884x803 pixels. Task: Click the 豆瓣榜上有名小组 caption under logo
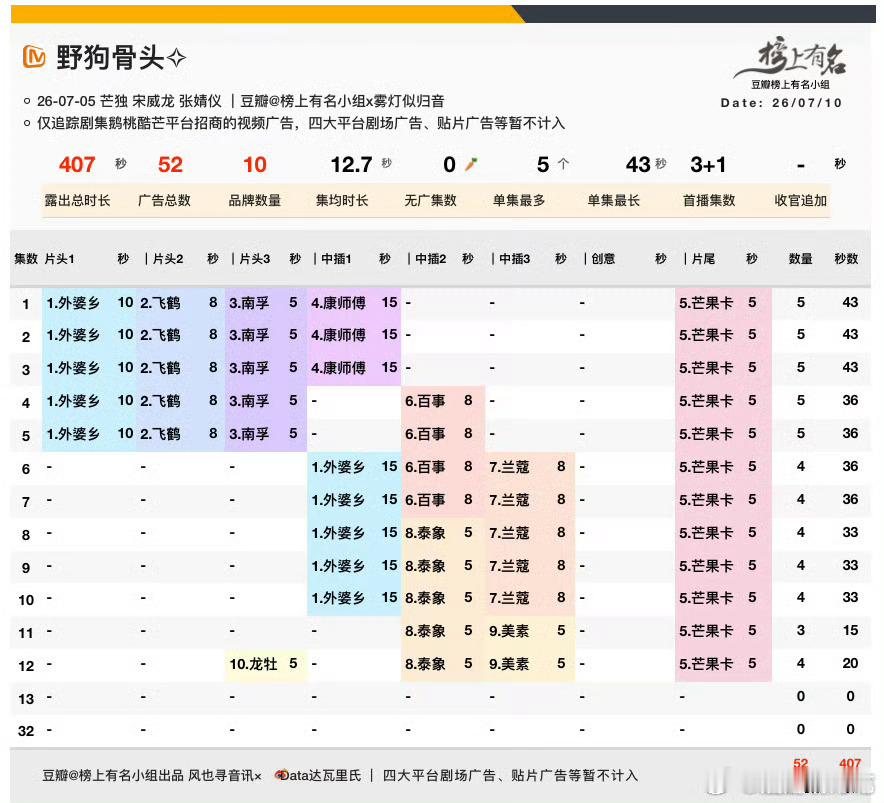coord(790,85)
